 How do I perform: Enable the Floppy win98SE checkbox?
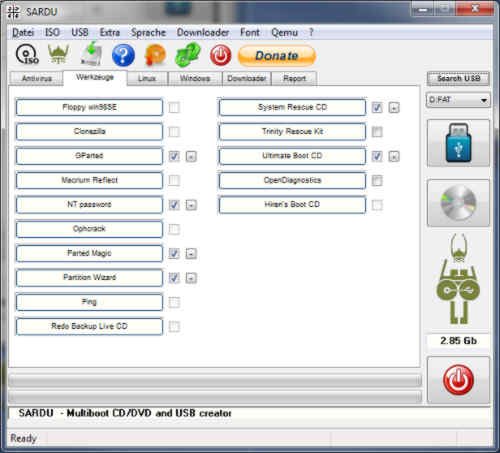click(x=174, y=108)
